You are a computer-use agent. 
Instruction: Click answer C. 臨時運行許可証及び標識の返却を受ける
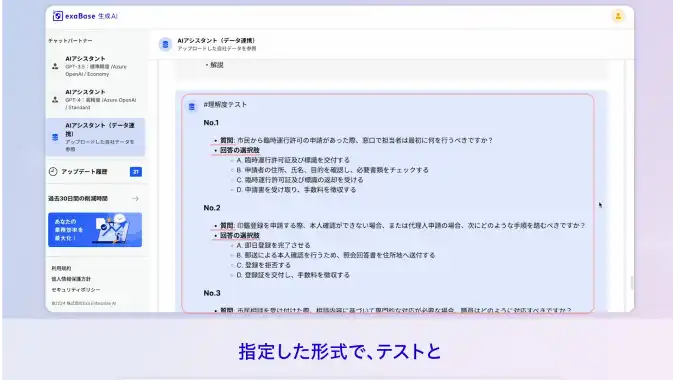pos(300,180)
